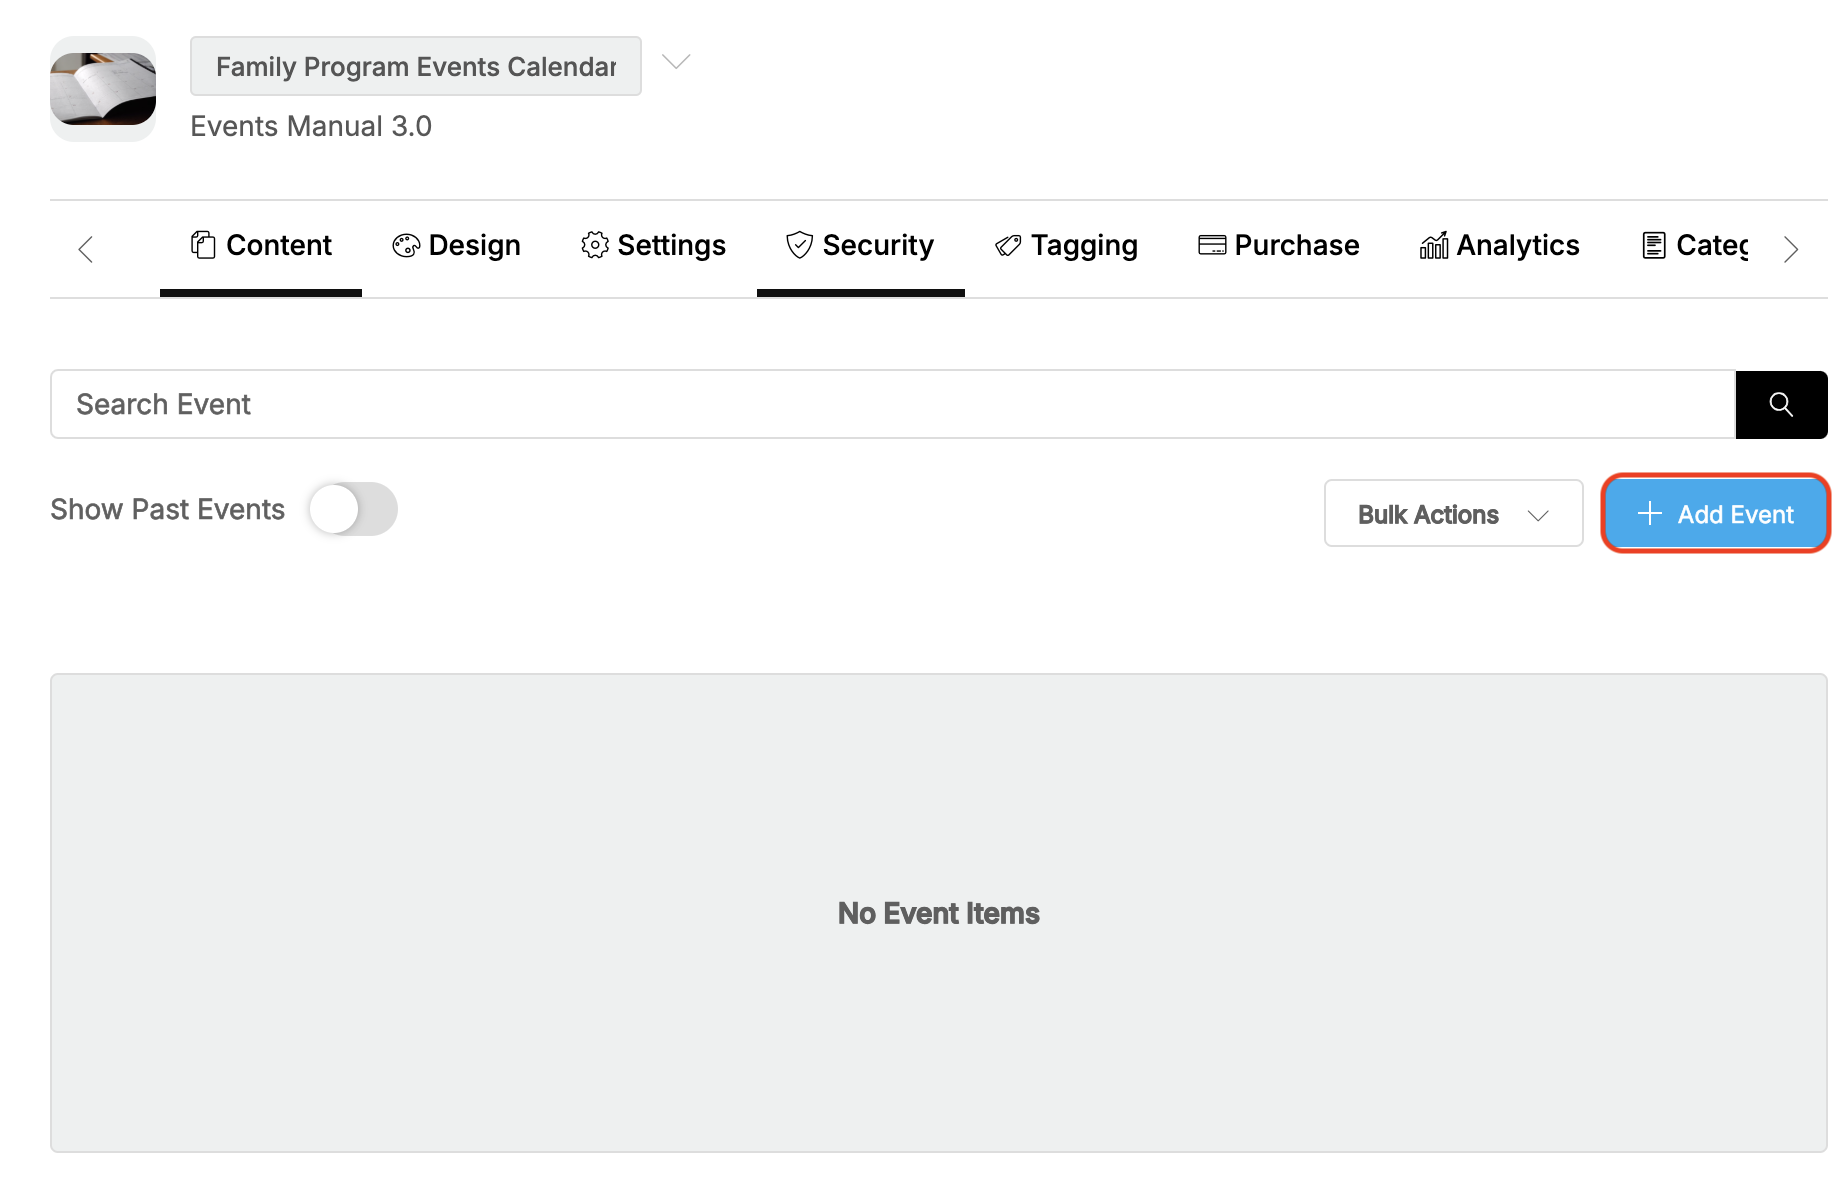
Task: Click the Security shield icon
Action: click(x=799, y=244)
